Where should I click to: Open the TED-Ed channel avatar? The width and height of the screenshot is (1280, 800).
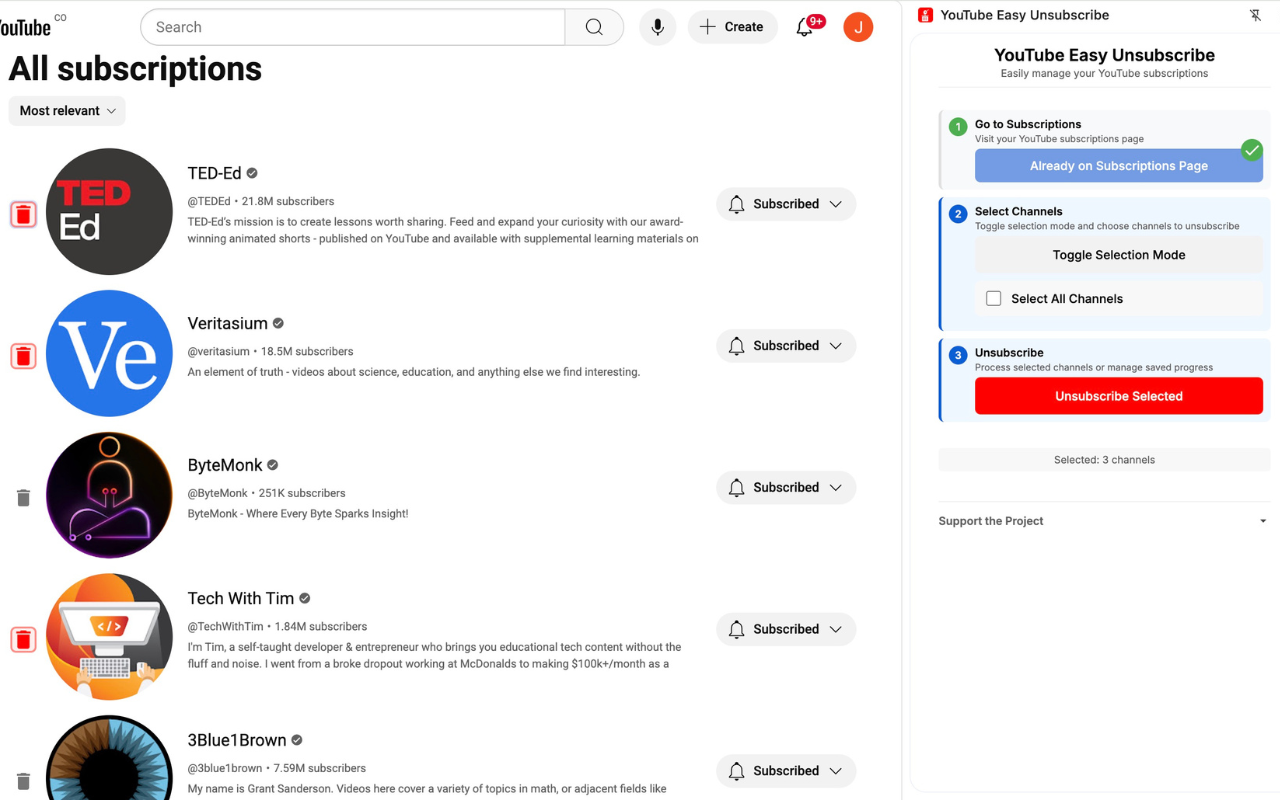click(x=109, y=211)
